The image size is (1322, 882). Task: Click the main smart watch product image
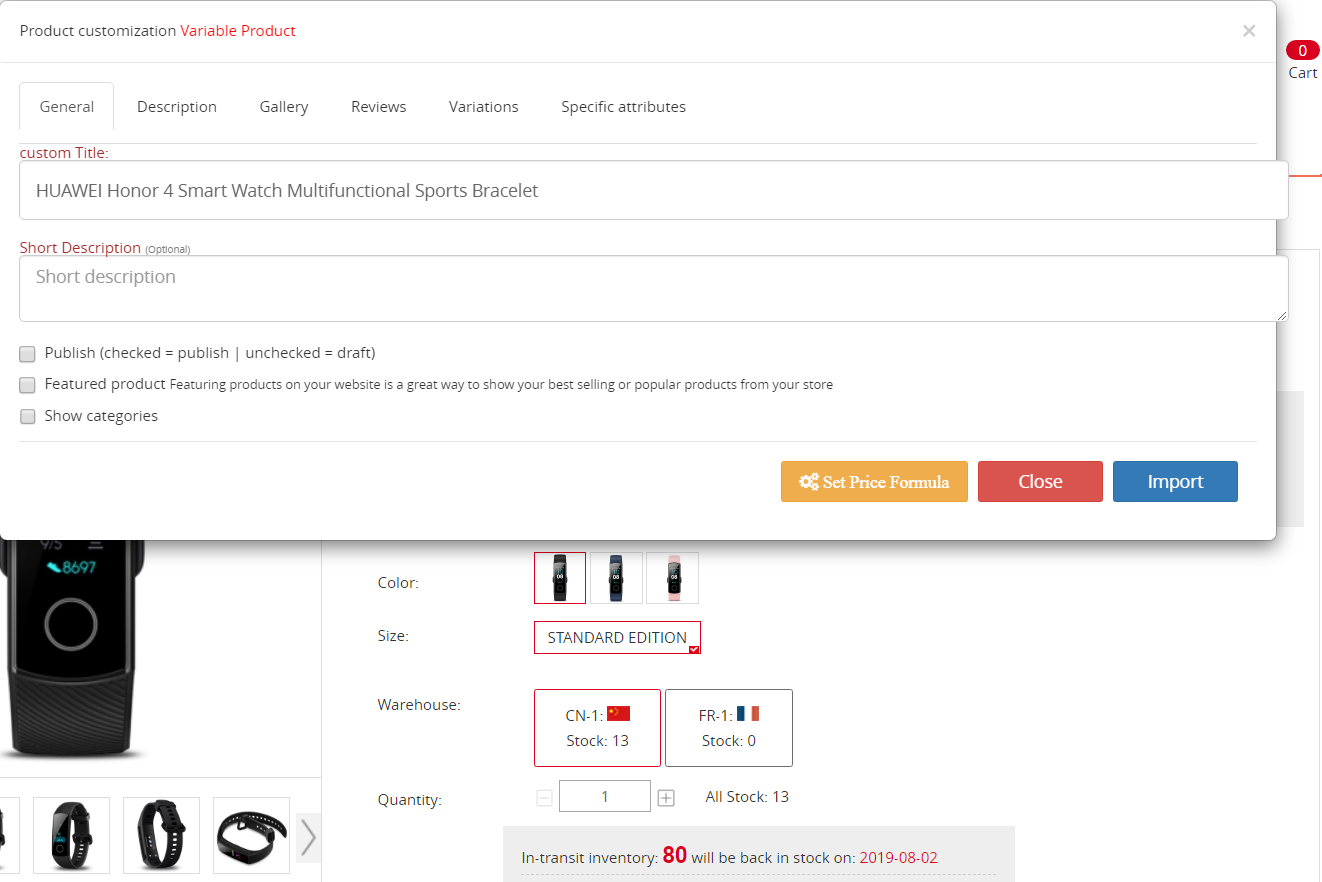[72, 650]
